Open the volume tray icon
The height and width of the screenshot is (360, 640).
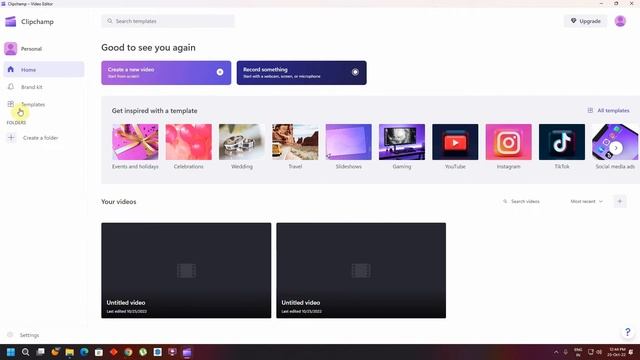[x=599, y=352]
